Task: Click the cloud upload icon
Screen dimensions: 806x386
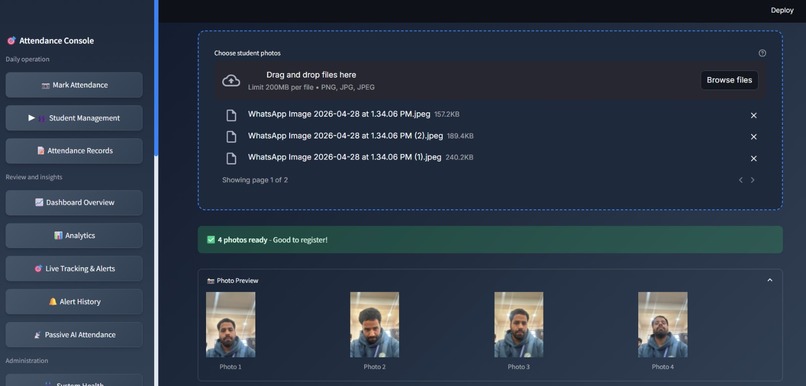Action: click(x=231, y=81)
